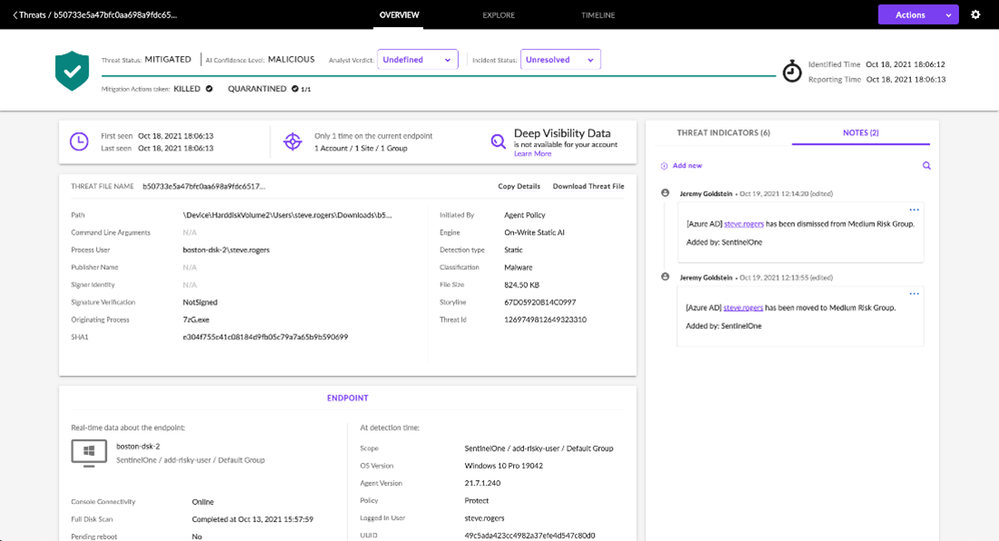
Task: Click the threat file name b50733e5a47bfc0aa698a9fdc6517
Action: point(203,186)
